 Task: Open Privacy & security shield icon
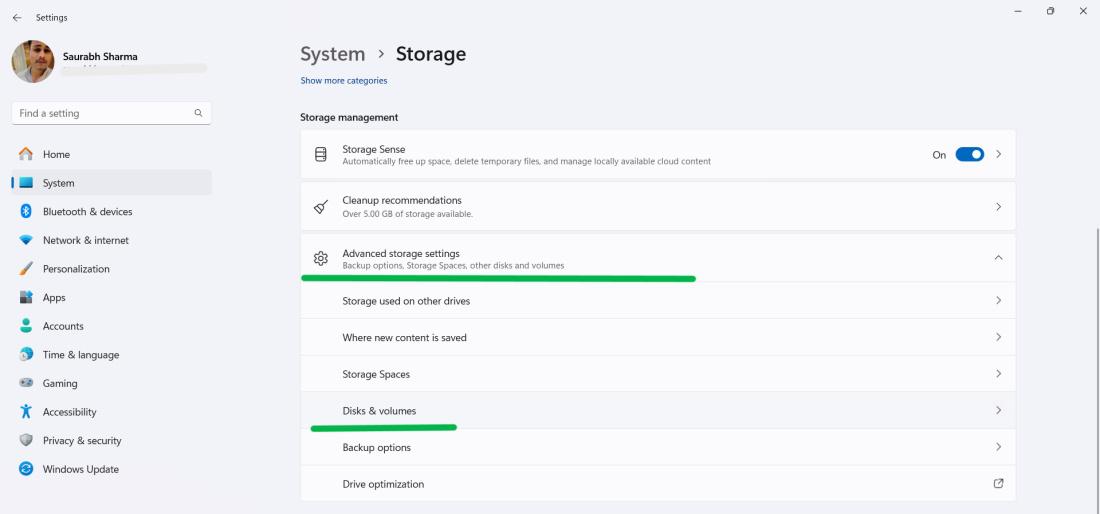click(x=26, y=440)
